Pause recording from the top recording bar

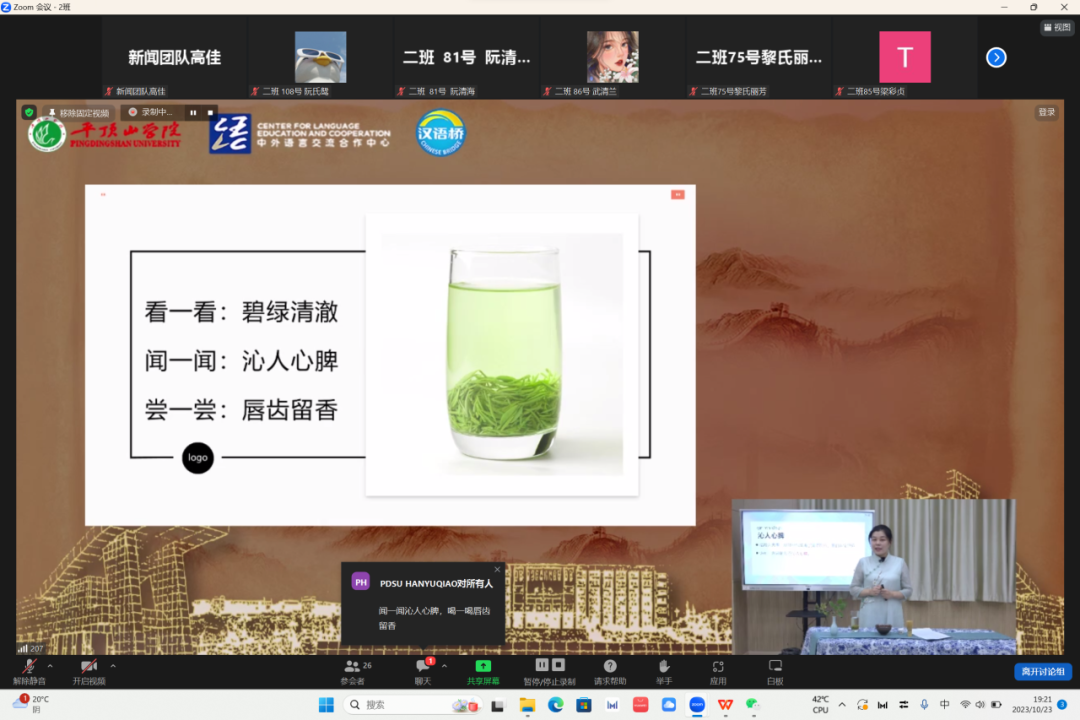[193, 112]
